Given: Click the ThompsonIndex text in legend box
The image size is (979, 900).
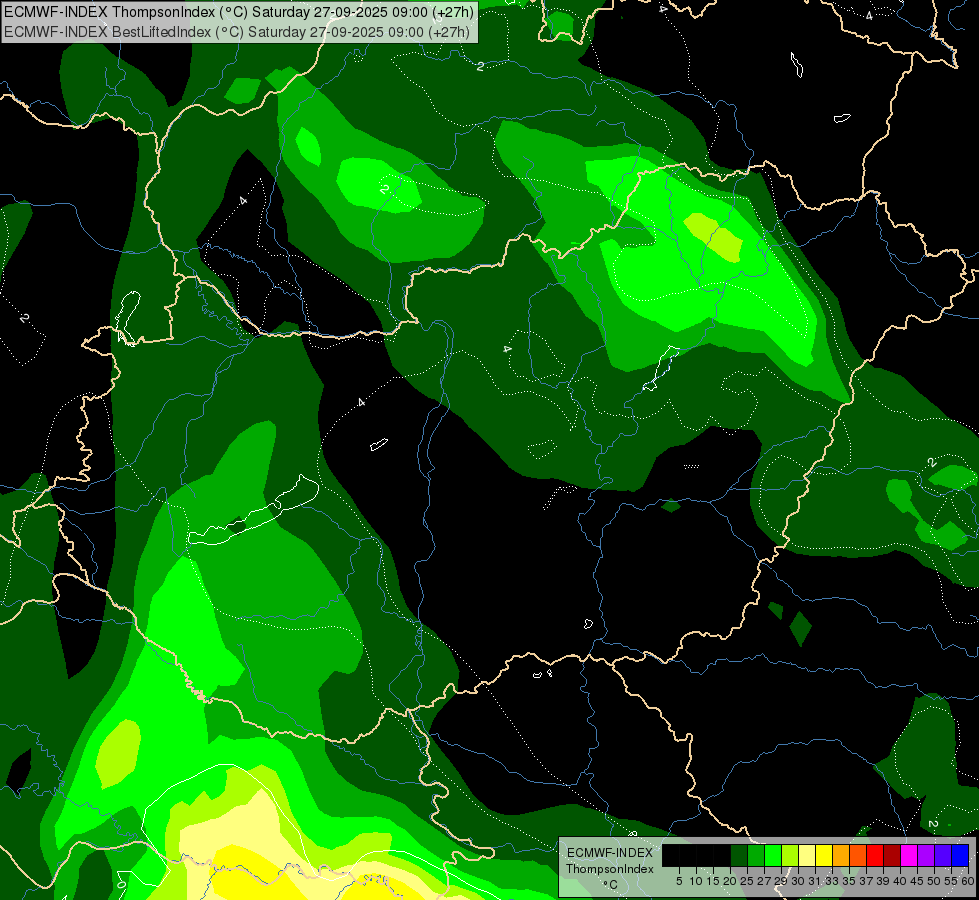Looking at the screenshot, I should click(609, 869).
